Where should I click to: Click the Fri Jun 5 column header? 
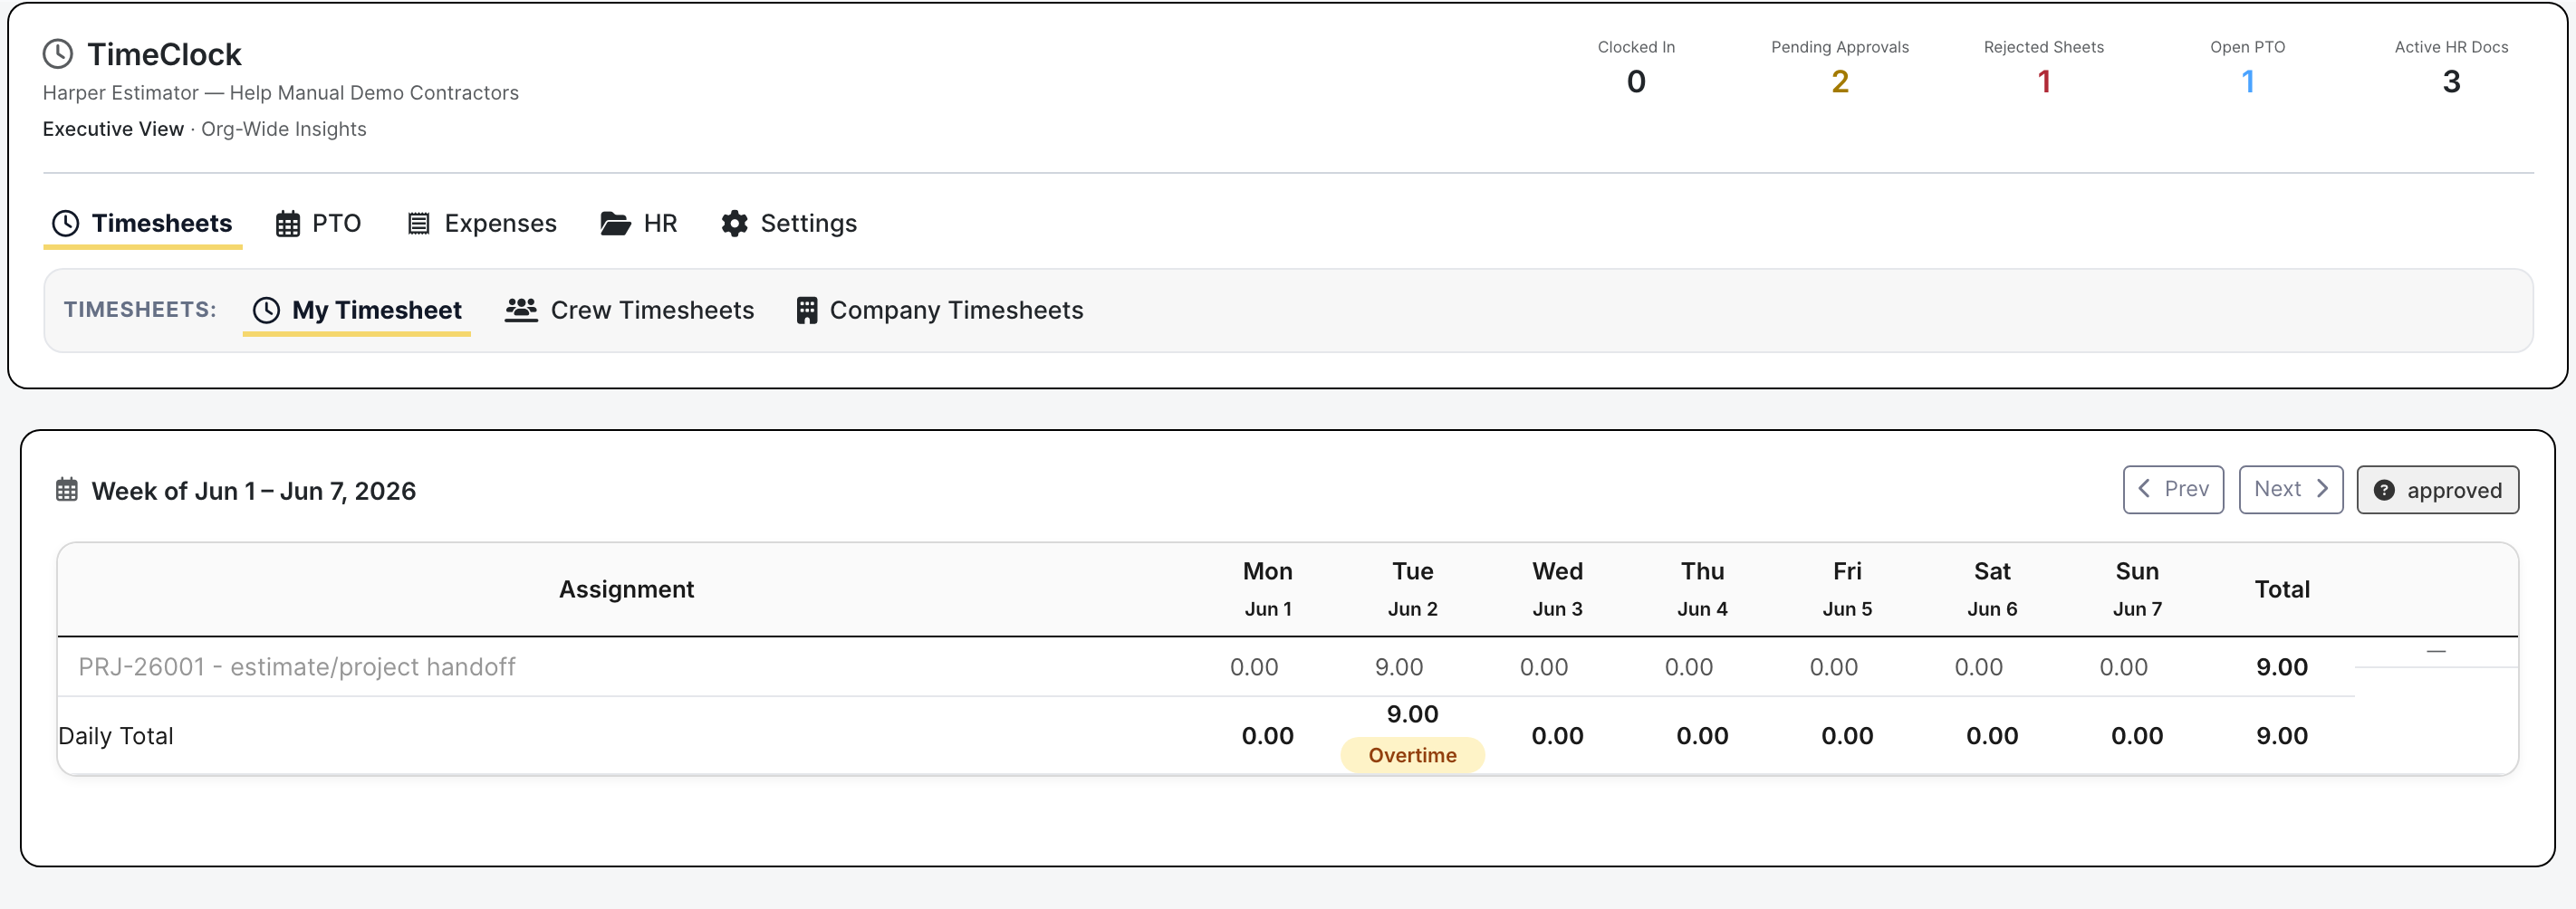(1847, 589)
